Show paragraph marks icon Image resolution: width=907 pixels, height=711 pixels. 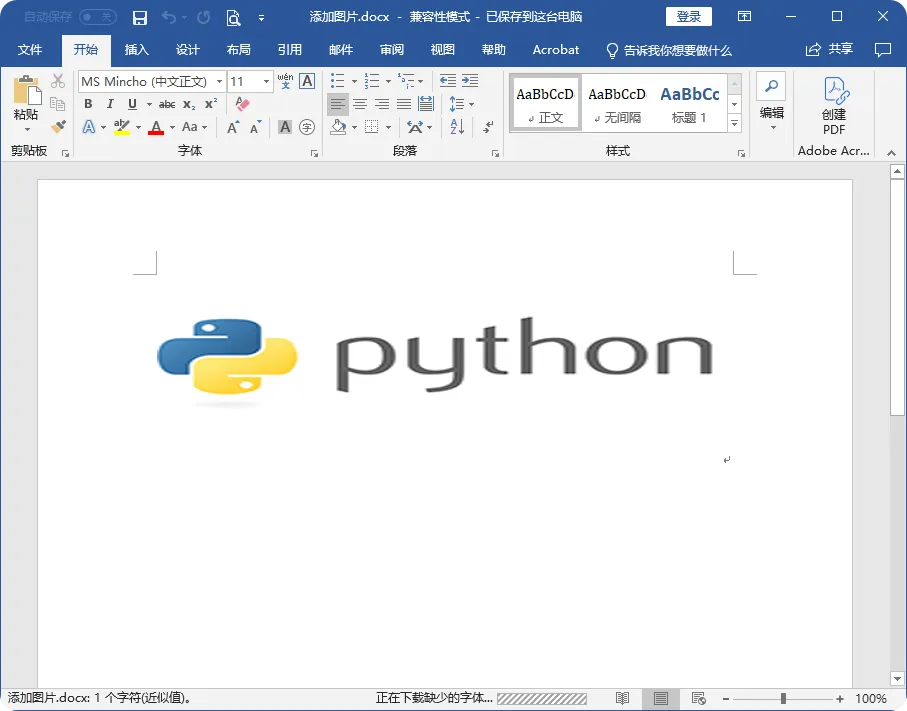(488, 127)
